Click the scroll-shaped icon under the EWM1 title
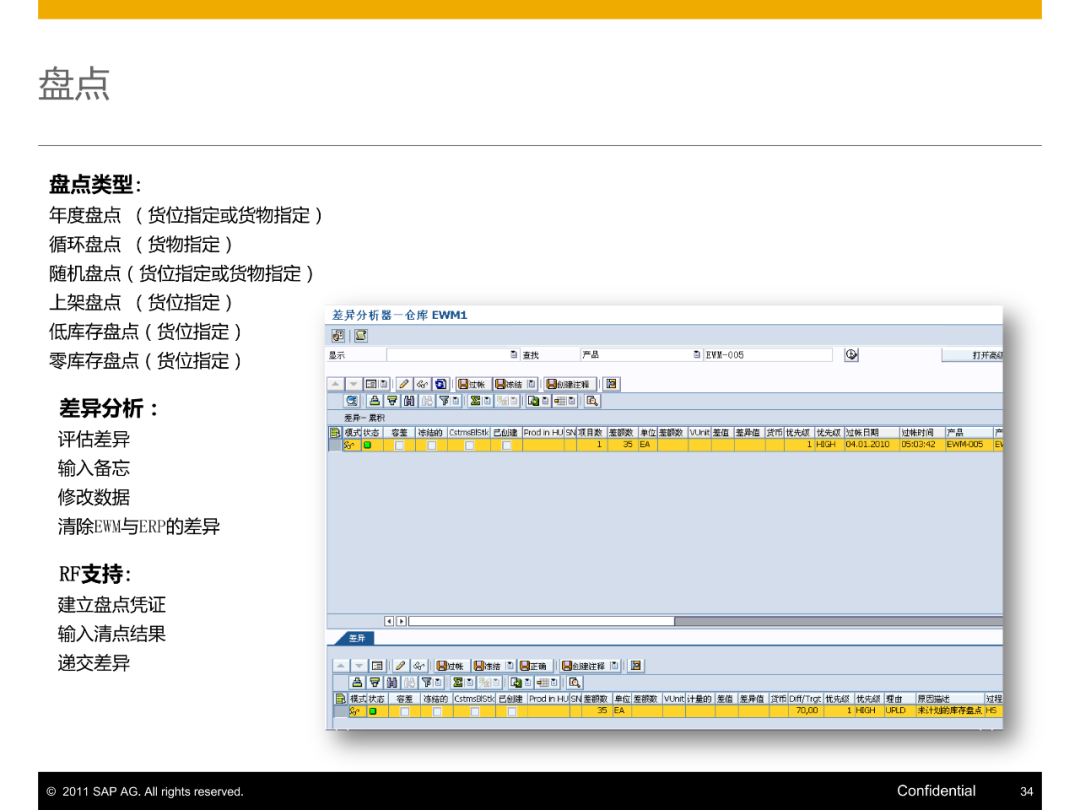Image resolution: width=1080 pixels, height=810 pixels. click(x=360, y=335)
